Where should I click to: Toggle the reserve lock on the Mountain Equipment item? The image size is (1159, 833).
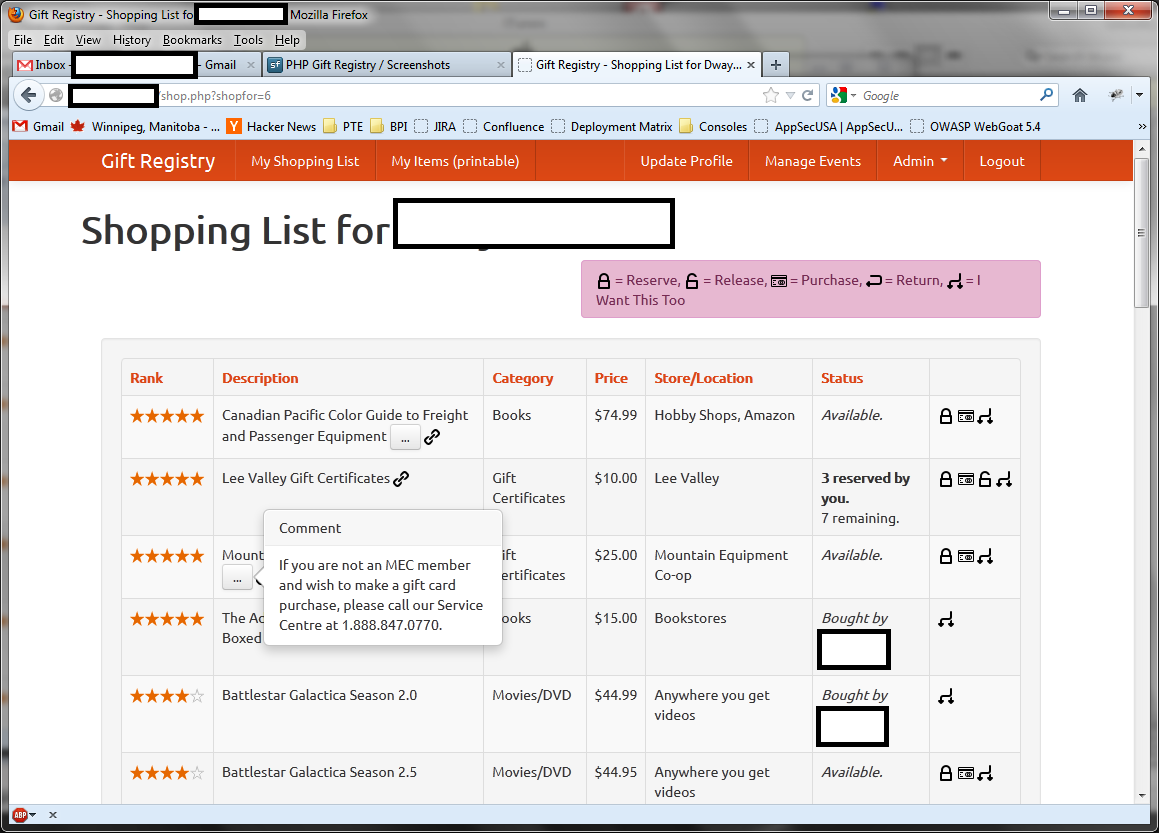coord(946,556)
